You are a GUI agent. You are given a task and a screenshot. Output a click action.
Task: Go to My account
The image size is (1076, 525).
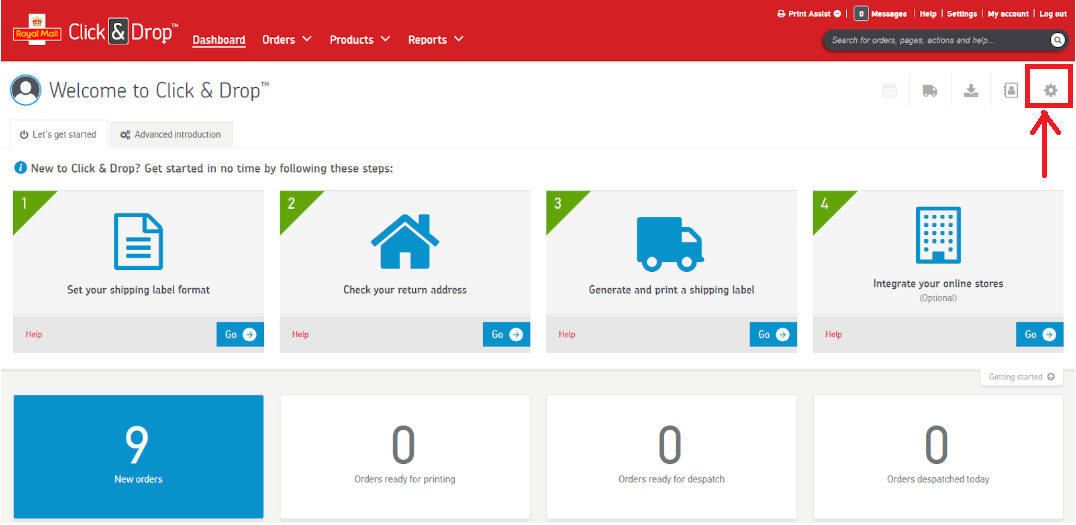(1008, 14)
